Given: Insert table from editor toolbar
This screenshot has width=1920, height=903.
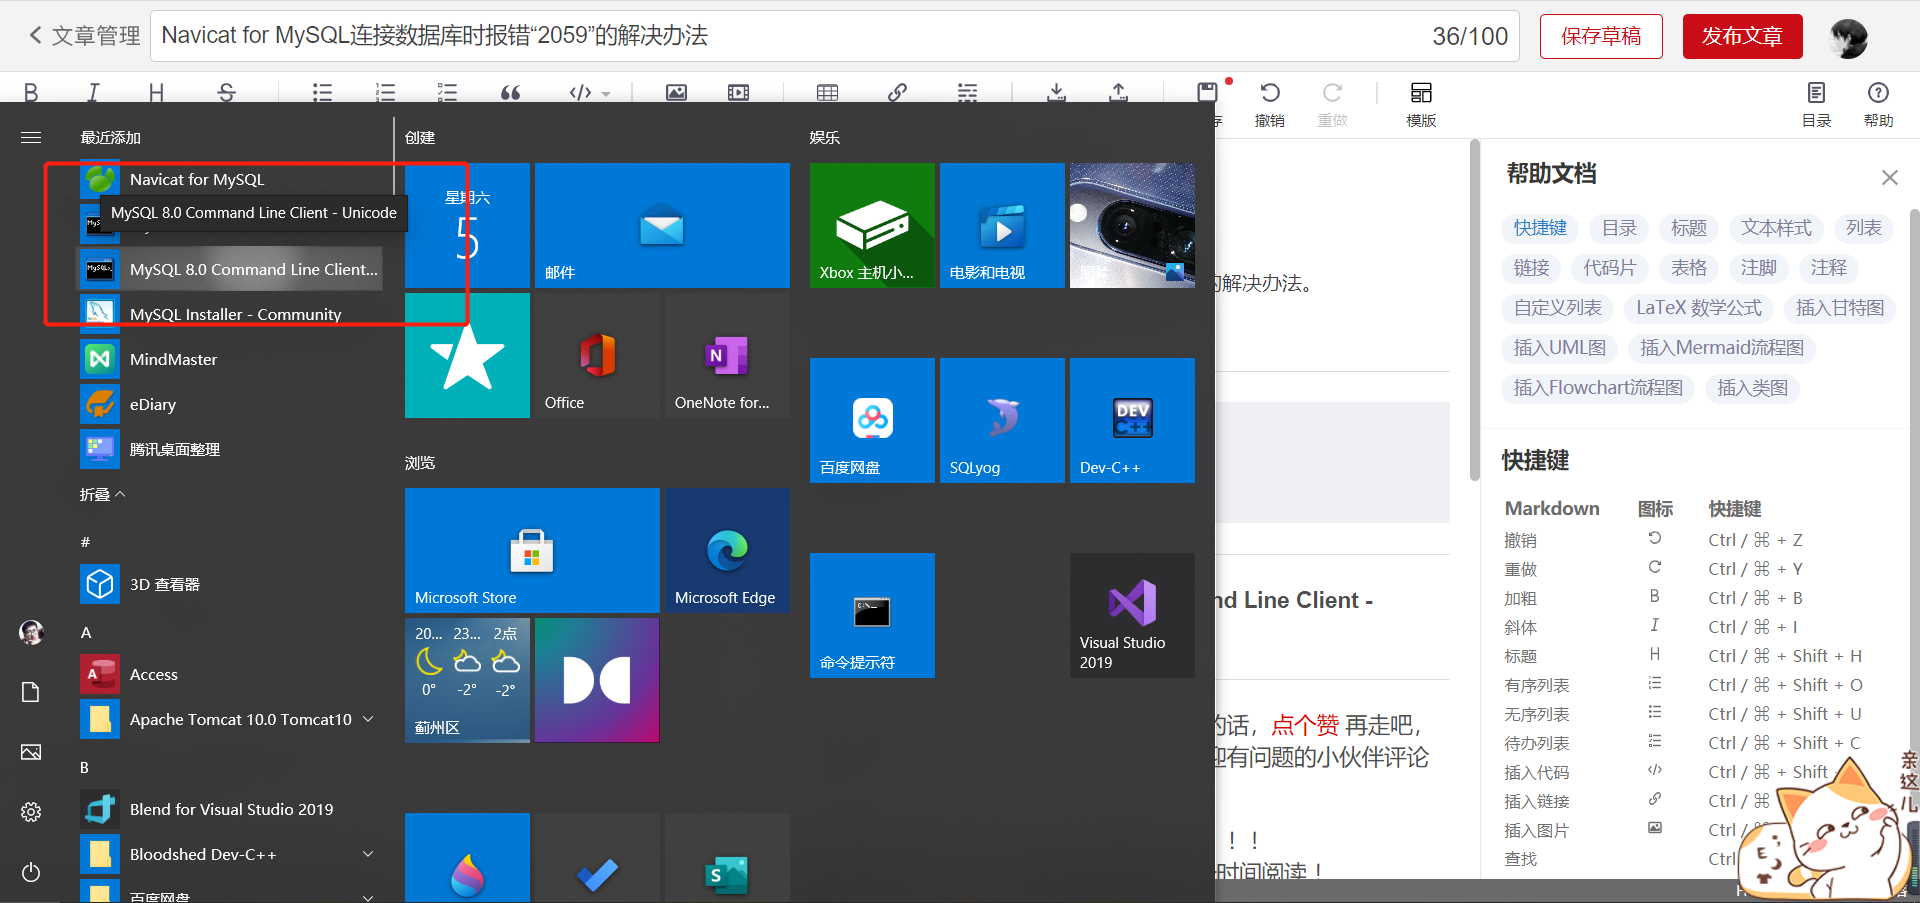Looking at the screenshot, I should (x=827, y=92).
